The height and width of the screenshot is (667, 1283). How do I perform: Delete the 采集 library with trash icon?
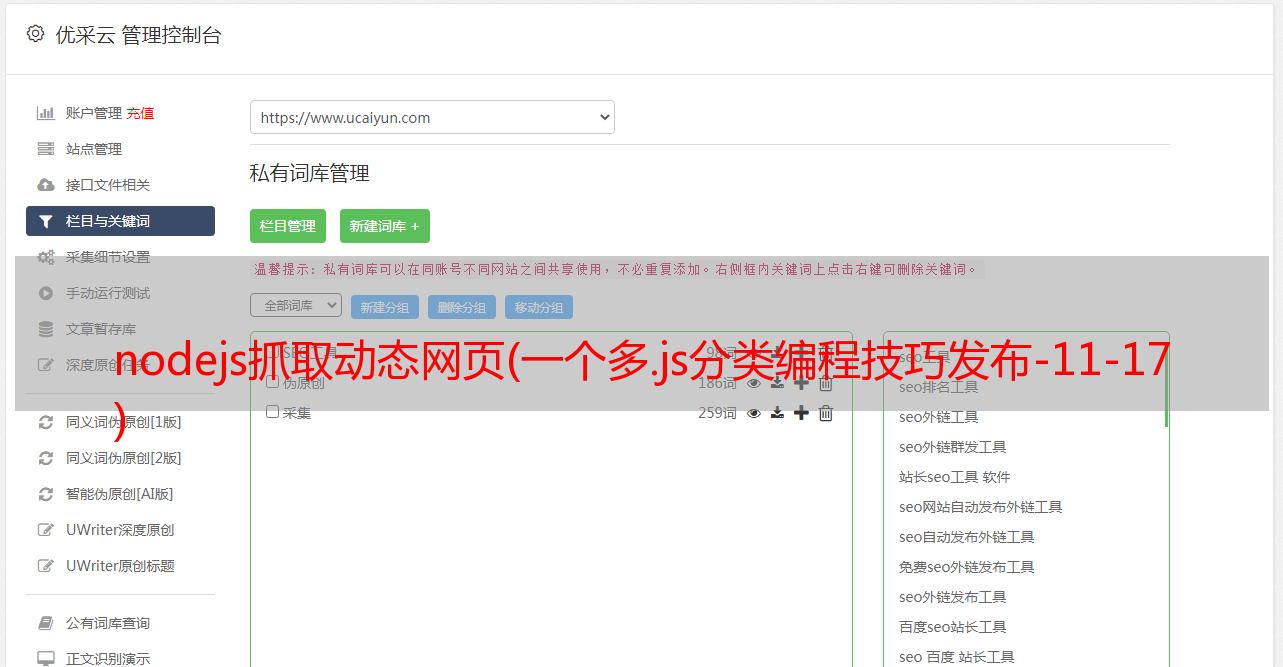[x=826, y=413]
